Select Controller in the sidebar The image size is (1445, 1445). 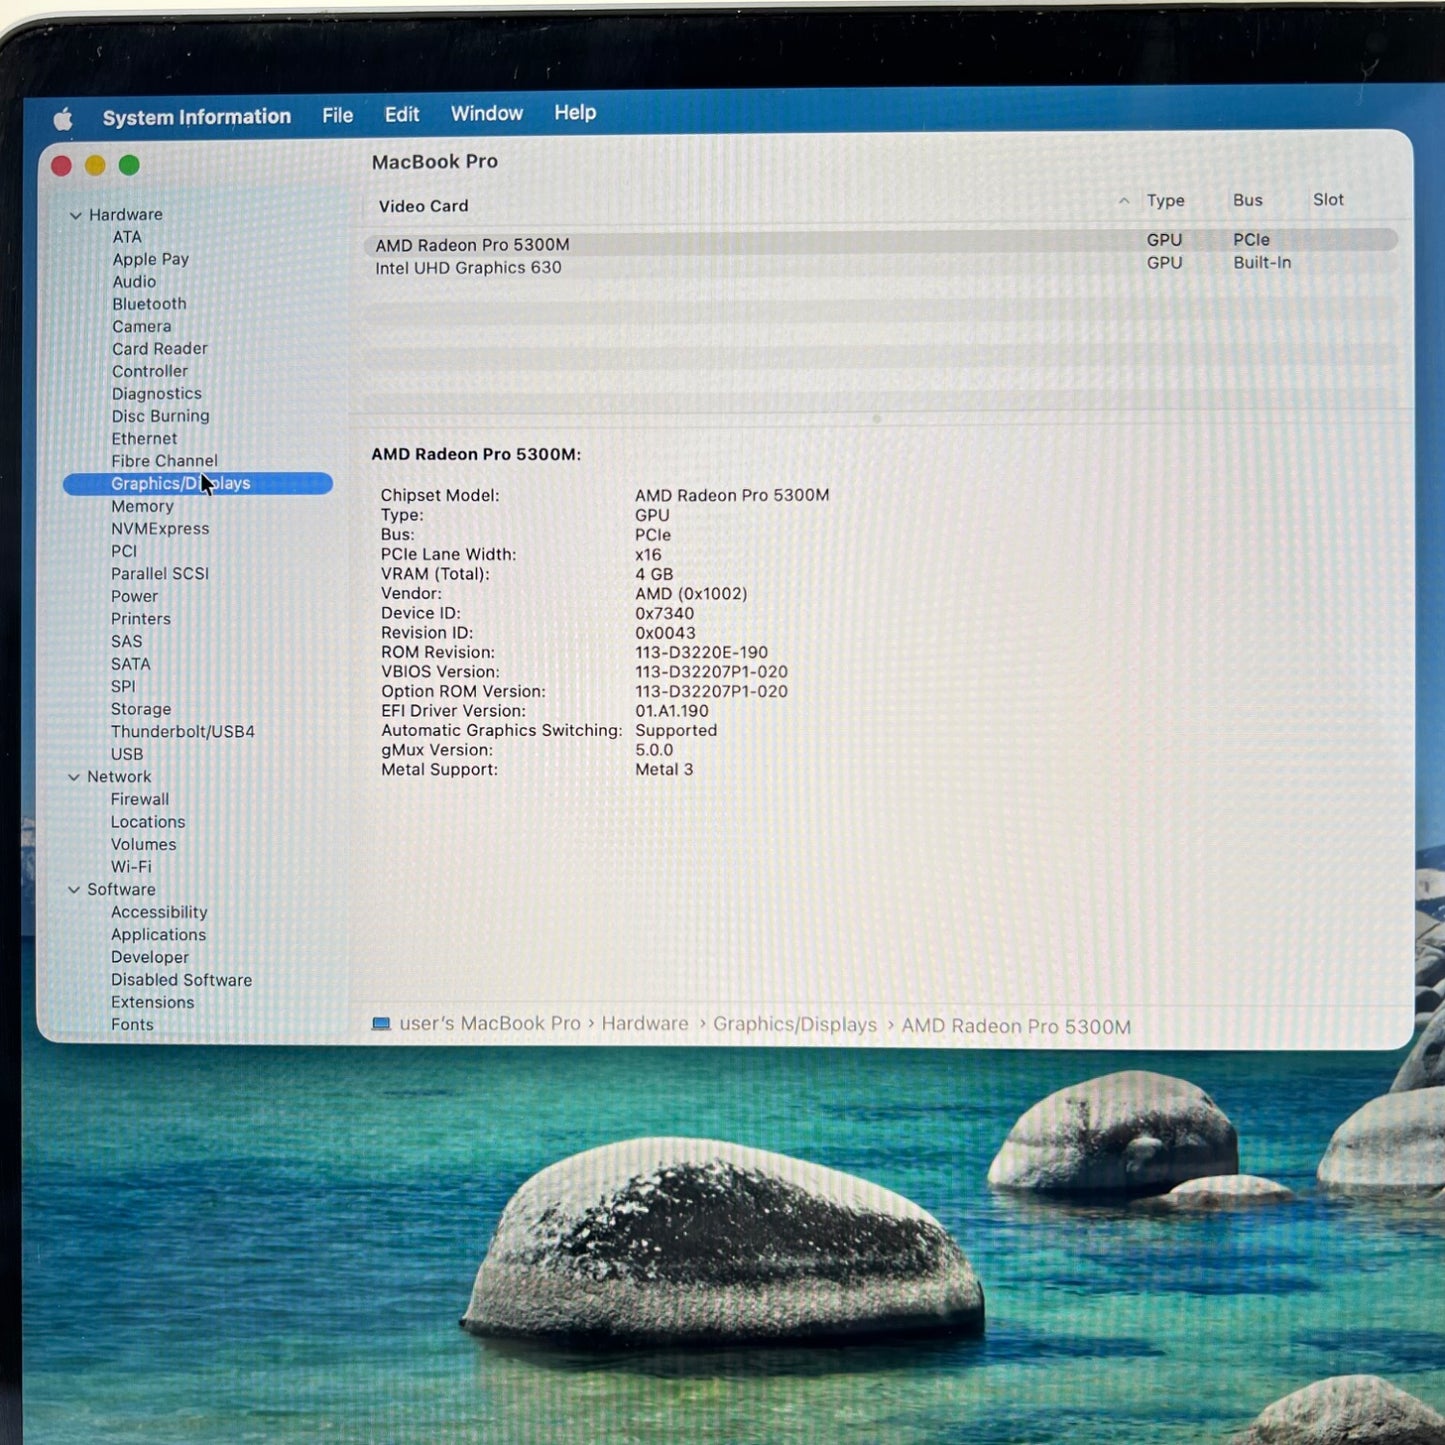click(x=149, y=371)
